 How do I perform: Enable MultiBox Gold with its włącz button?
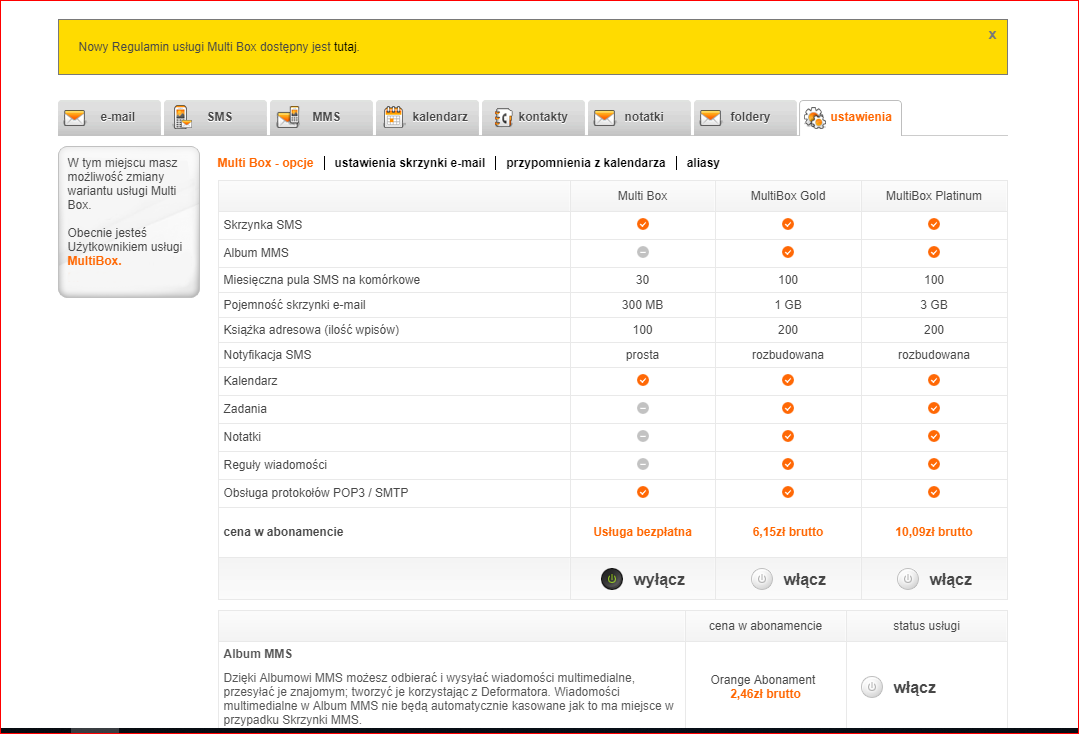(787, 578)
